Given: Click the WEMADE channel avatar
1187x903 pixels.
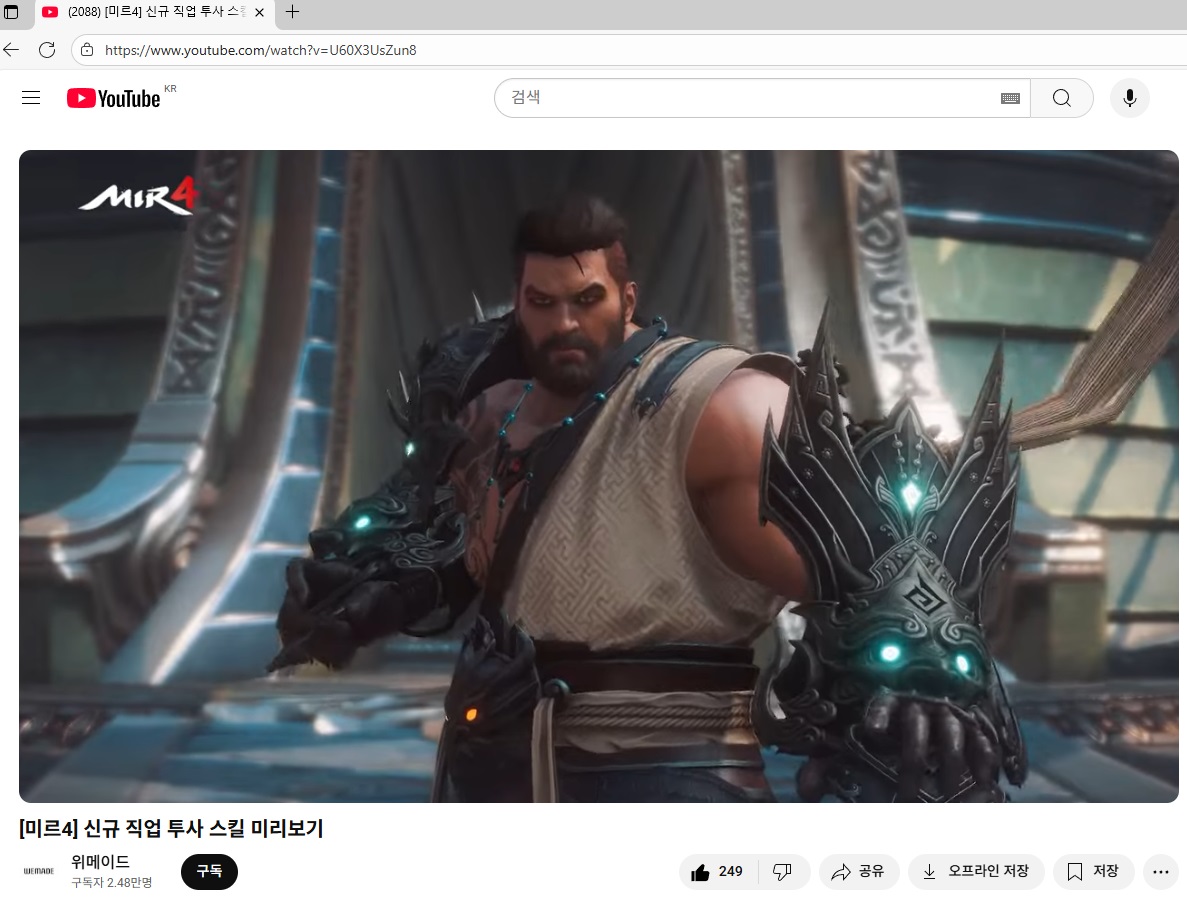Looking at the screenshot, I should pyautogui.click(x=39, y=872).
